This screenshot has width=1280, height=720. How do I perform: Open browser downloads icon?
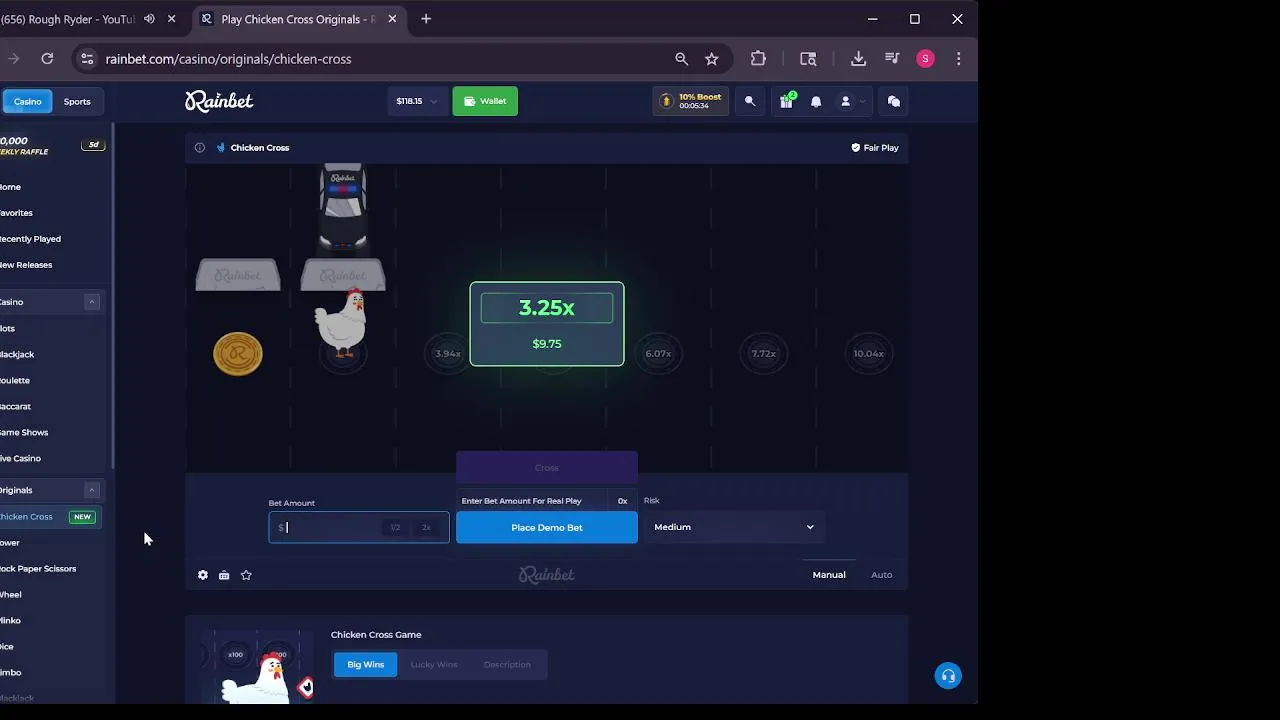pos(858,59)
